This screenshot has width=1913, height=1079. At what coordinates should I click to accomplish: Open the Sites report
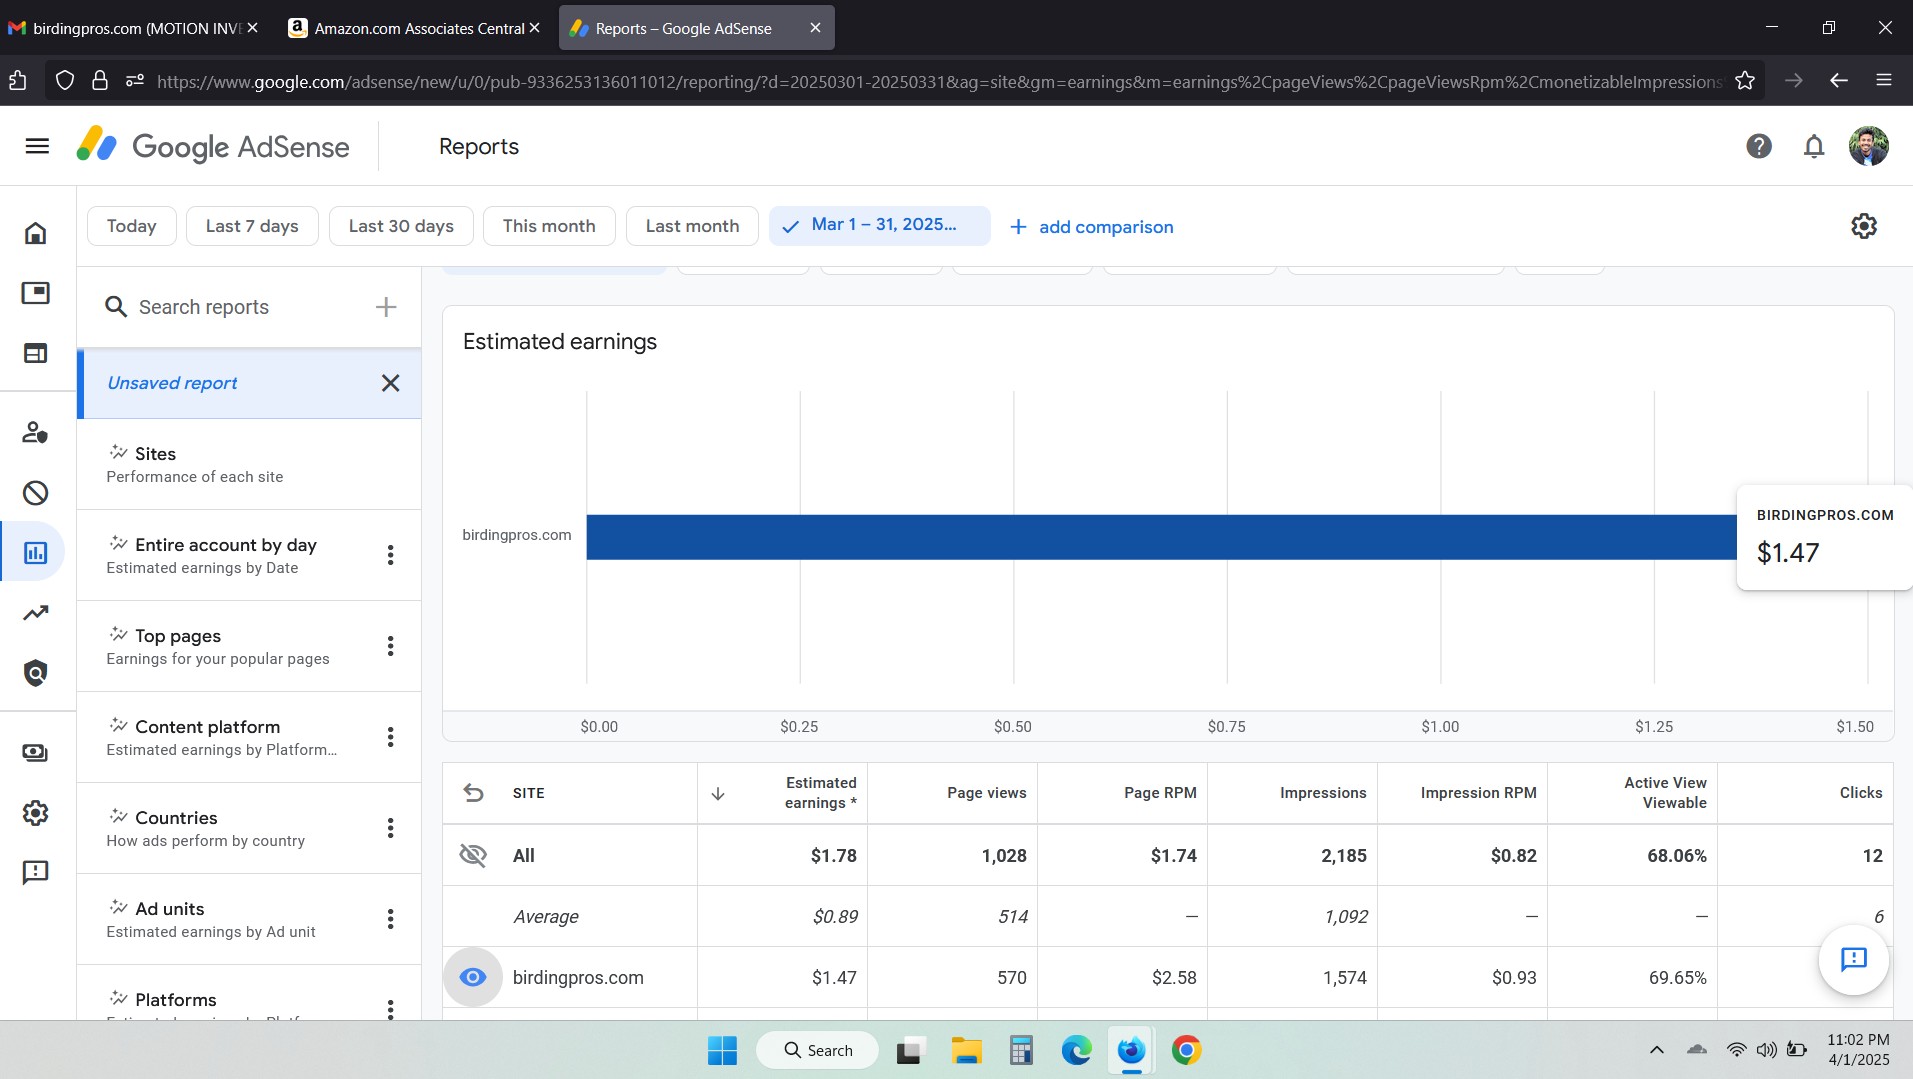tap(249, 464)
